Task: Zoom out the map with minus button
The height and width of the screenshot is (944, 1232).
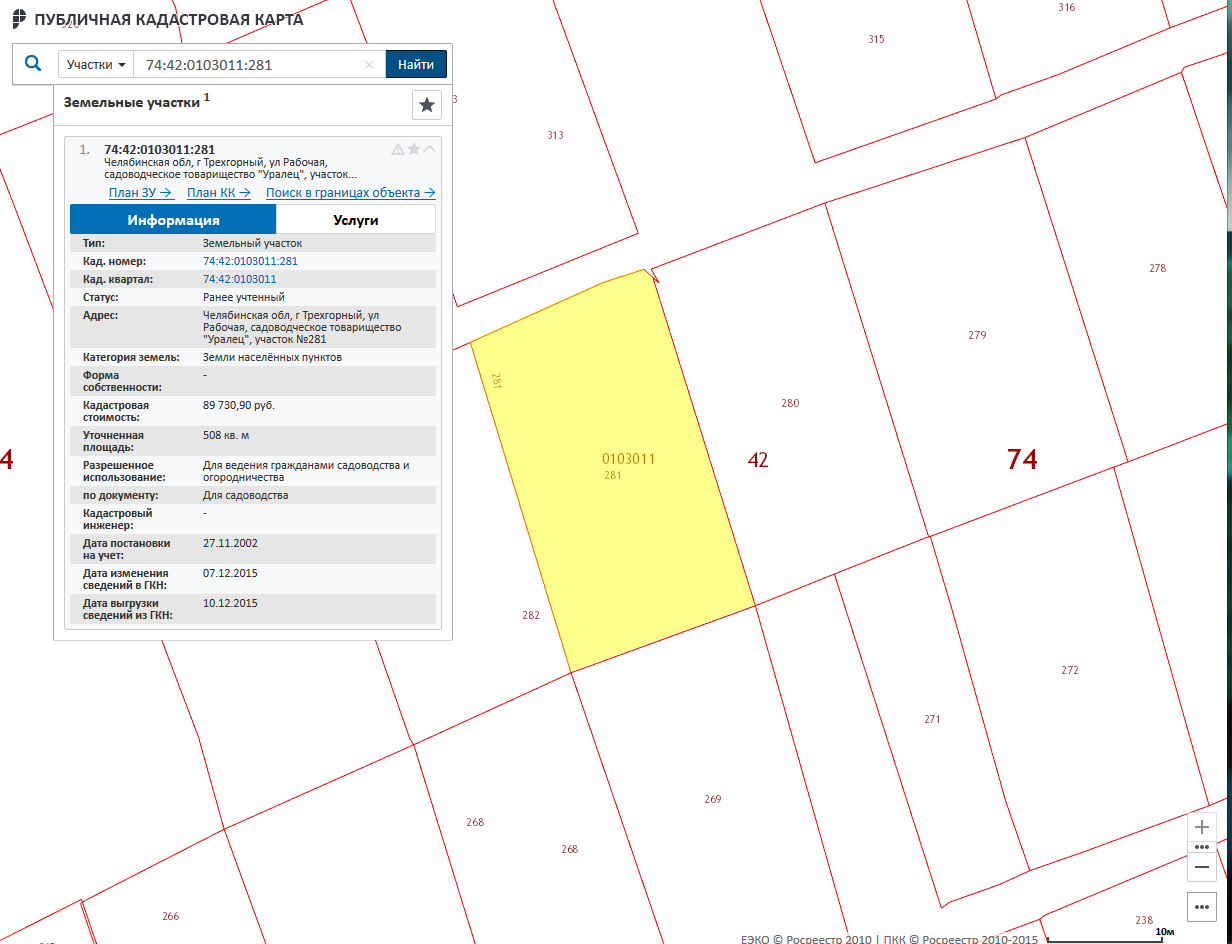Action: point(1202,867)
